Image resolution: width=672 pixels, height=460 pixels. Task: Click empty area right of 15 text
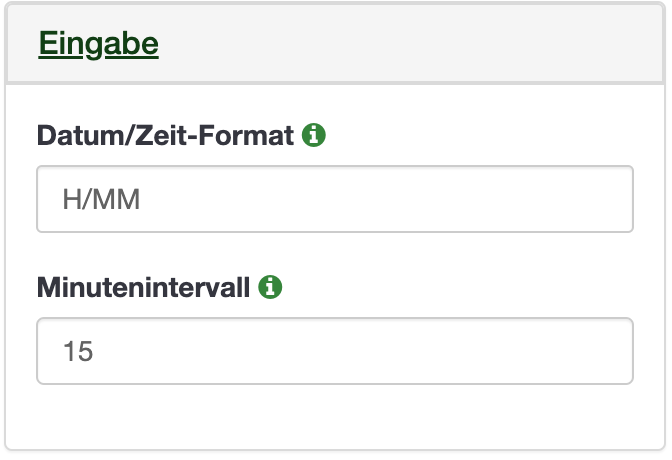364,351
